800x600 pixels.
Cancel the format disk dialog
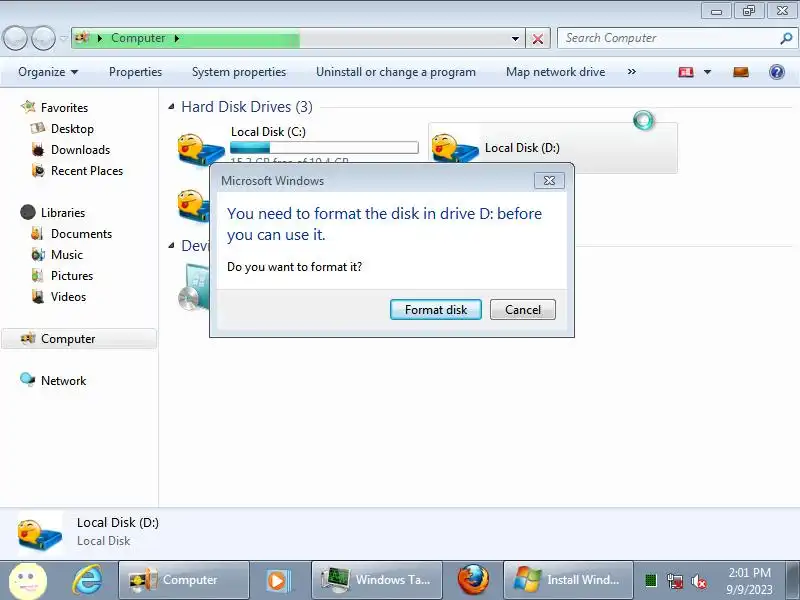(522, 310)
